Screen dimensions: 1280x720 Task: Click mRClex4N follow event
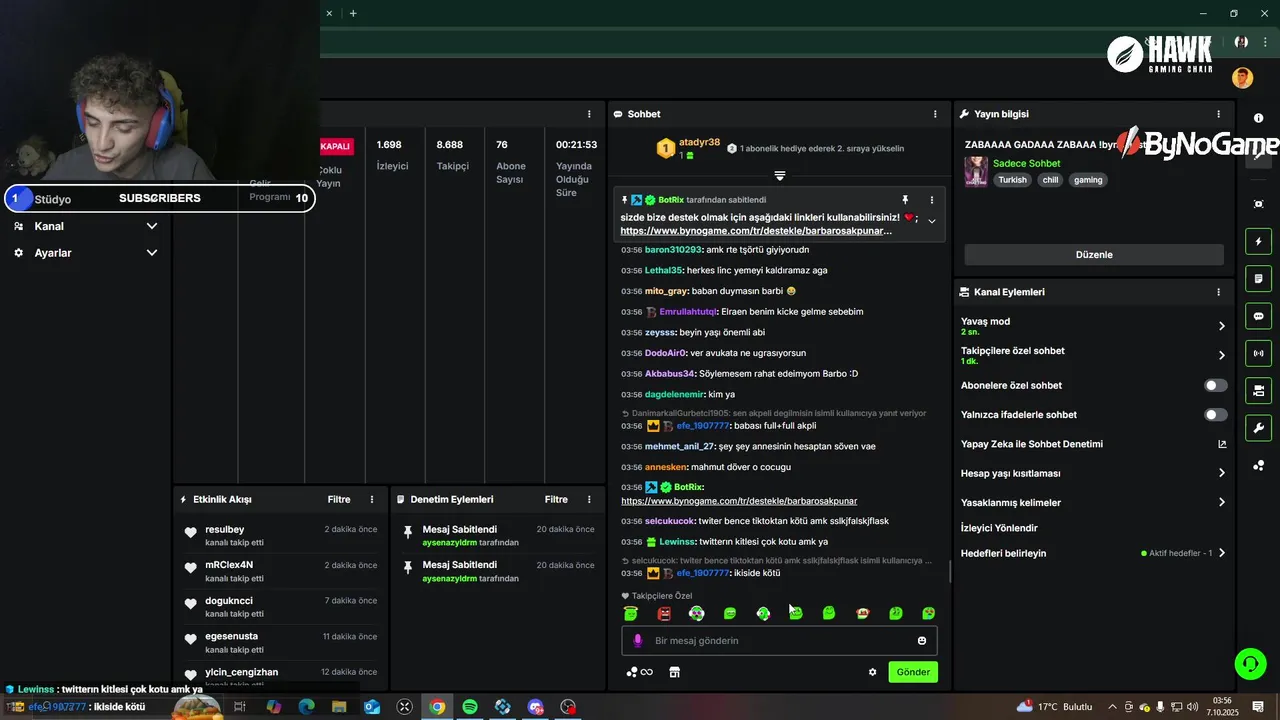coord(229,565)
